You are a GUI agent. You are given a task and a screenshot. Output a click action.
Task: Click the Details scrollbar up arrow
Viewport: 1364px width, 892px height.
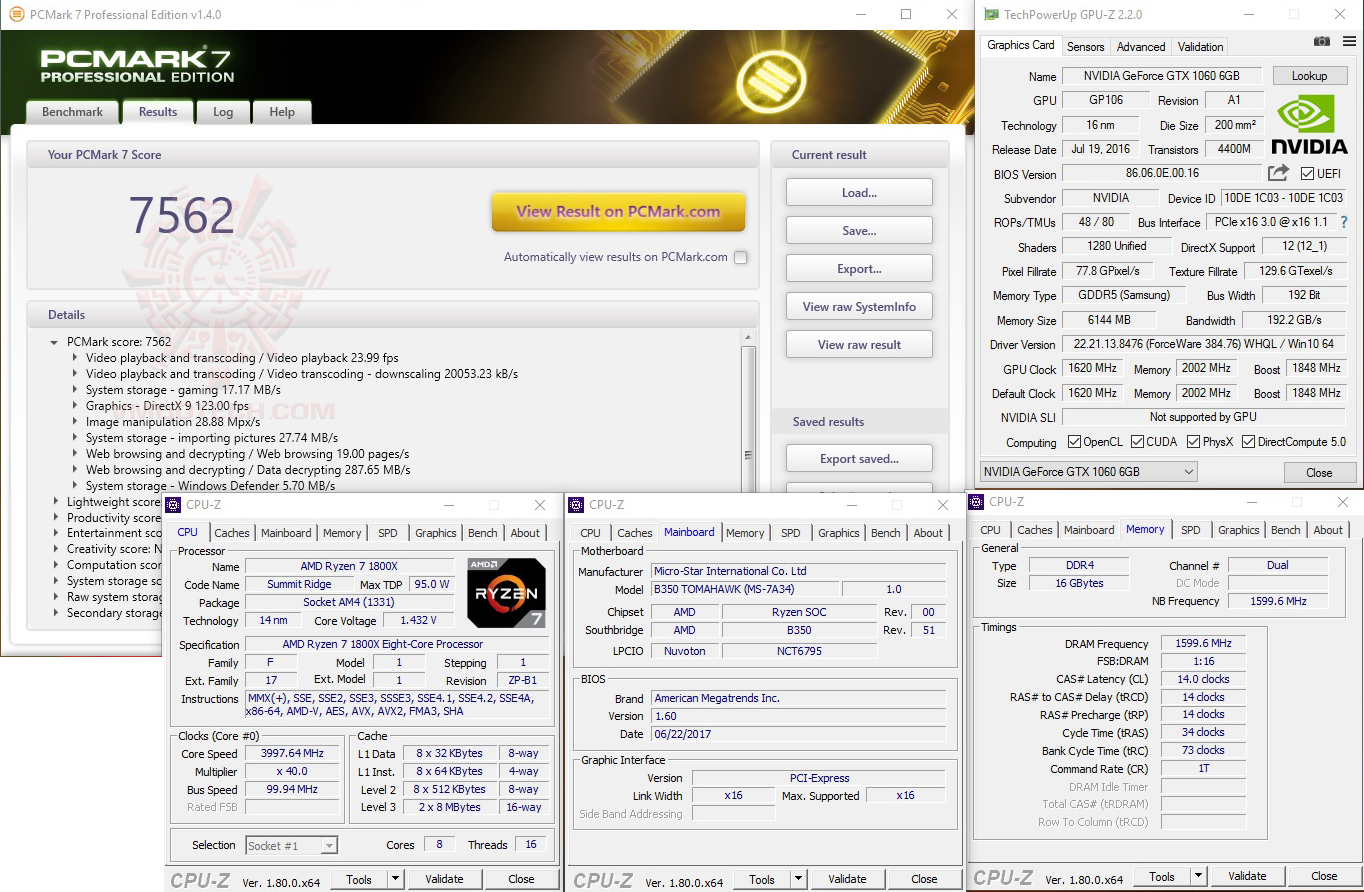click(x=749, y=340)
